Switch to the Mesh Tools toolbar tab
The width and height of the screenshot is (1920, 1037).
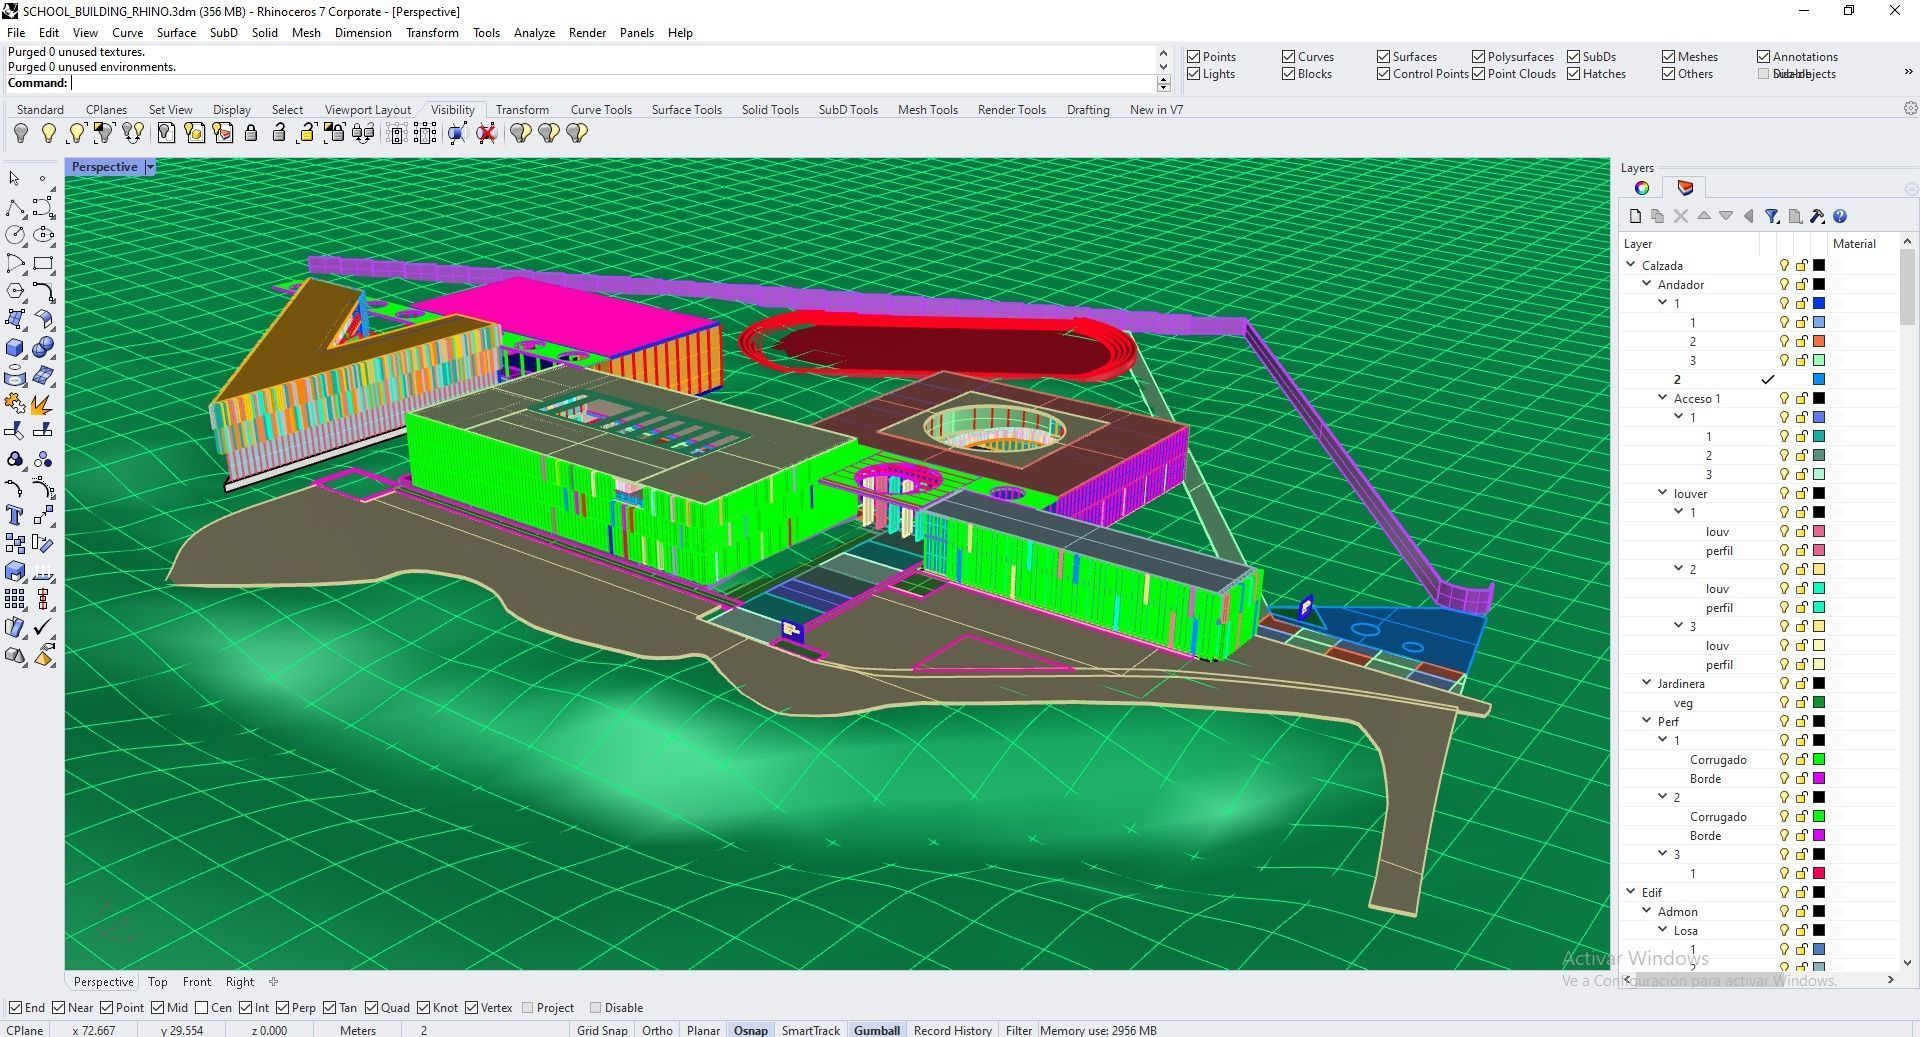click(927, 110)
